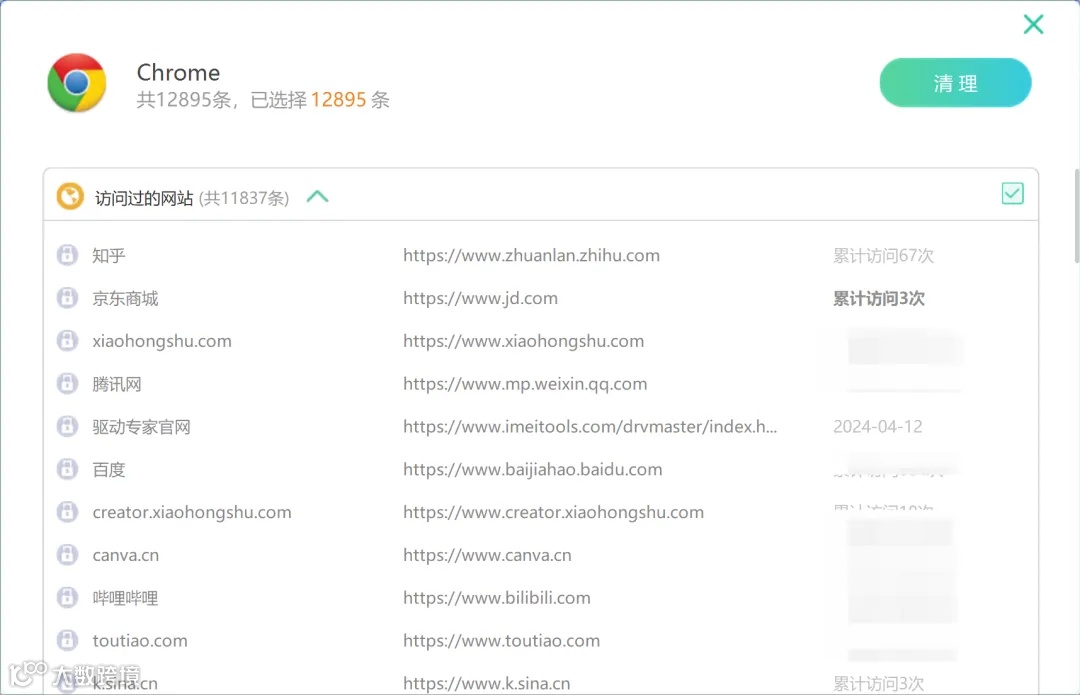Click the lock icon beside creator.xiaohongshu.com

67,512
